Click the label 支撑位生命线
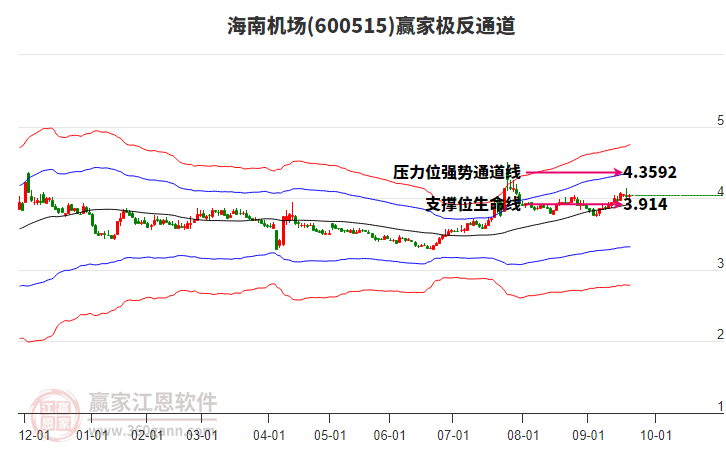The height and width of the screenshot is (450, 726). (x=473, y=204)
